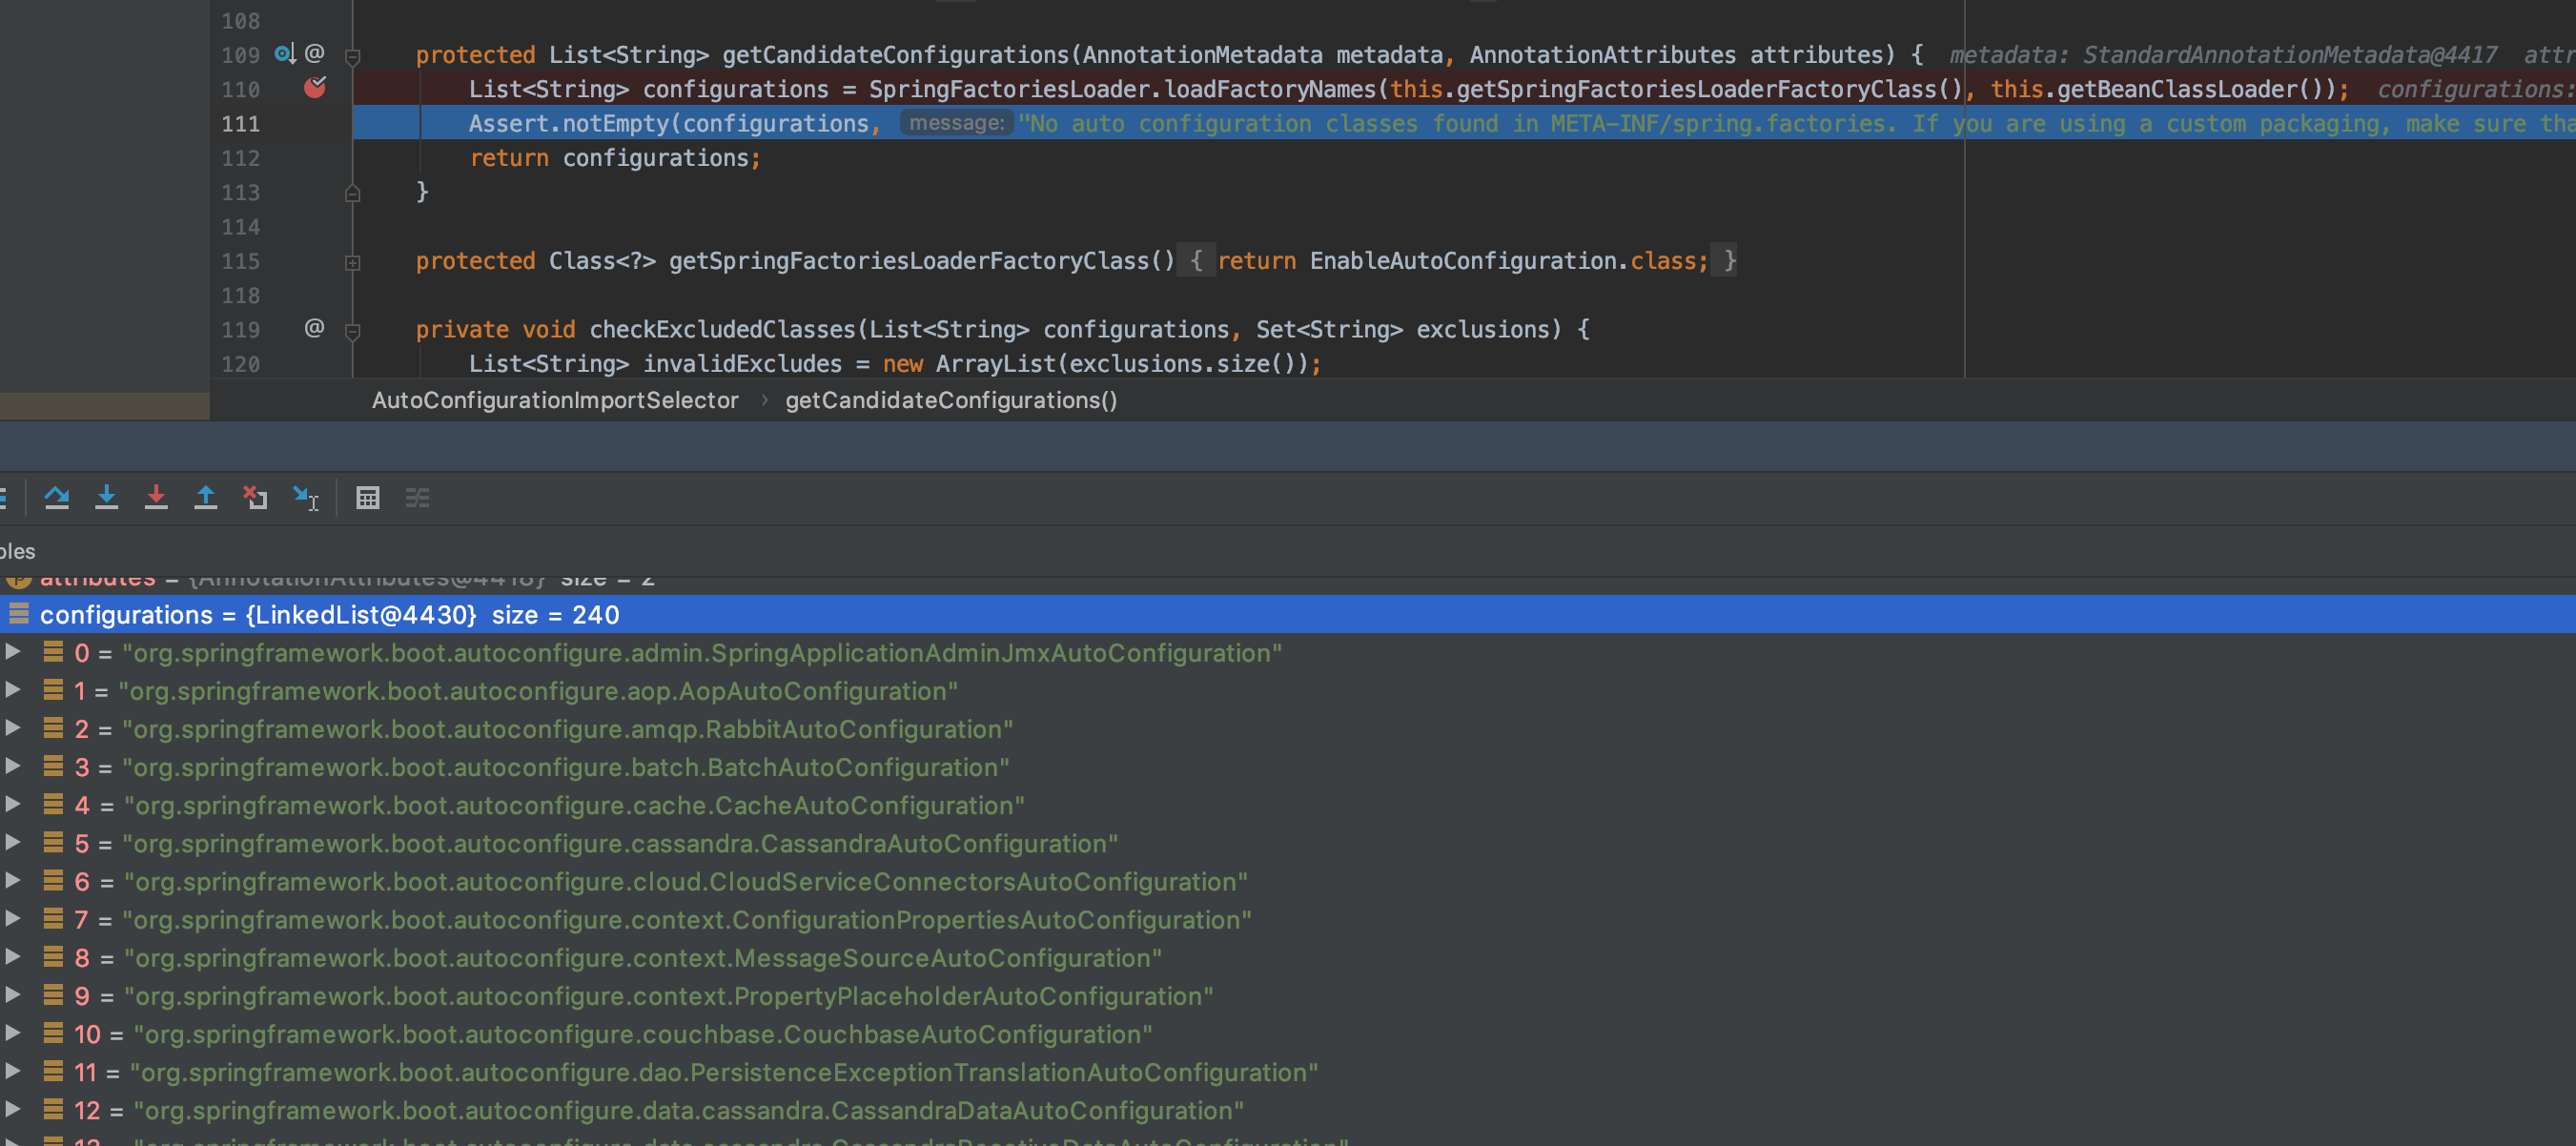Expand the folded method on line 115
This screenshot has width=2576, height=1146.
tap(352, 262)
